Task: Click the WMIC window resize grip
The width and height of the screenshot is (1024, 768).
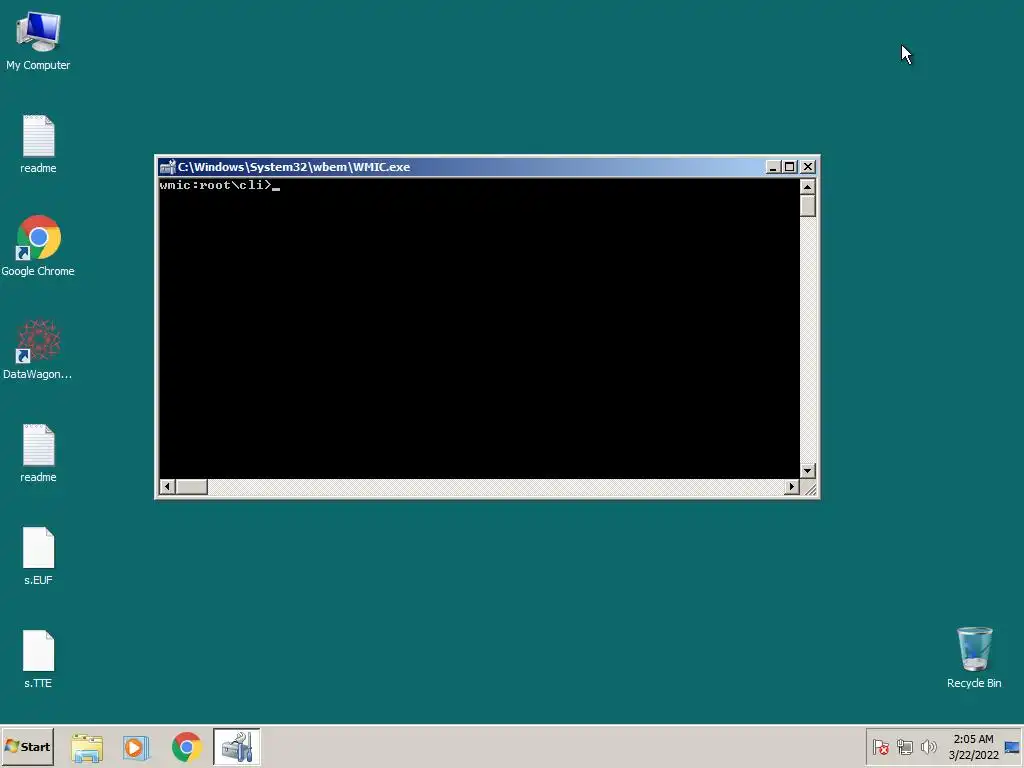Action: coord(809,488)
